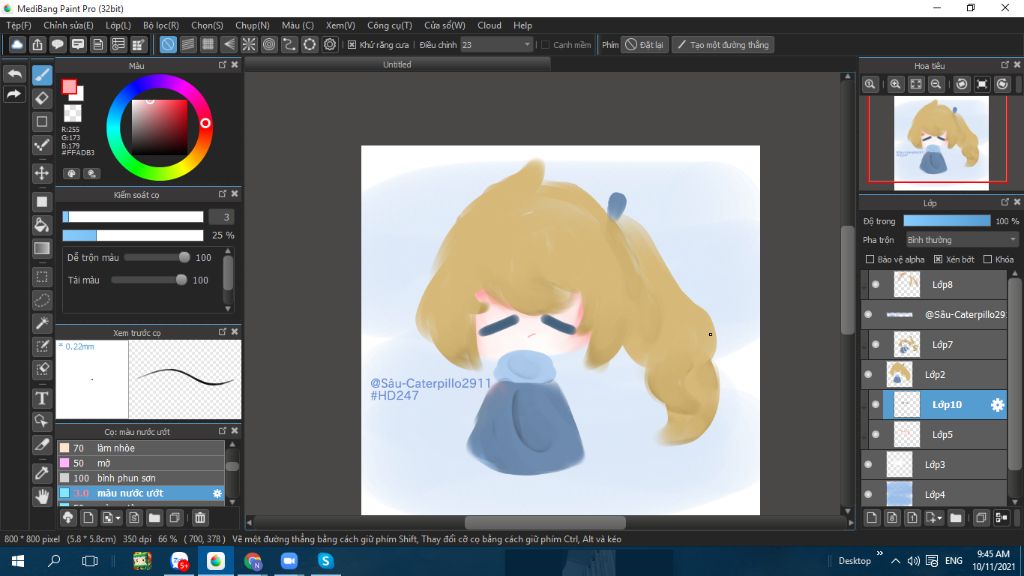This screenshot has width=1024, height=576.
Task: Select the Eyedropper tool
Action: coord(42,473)
